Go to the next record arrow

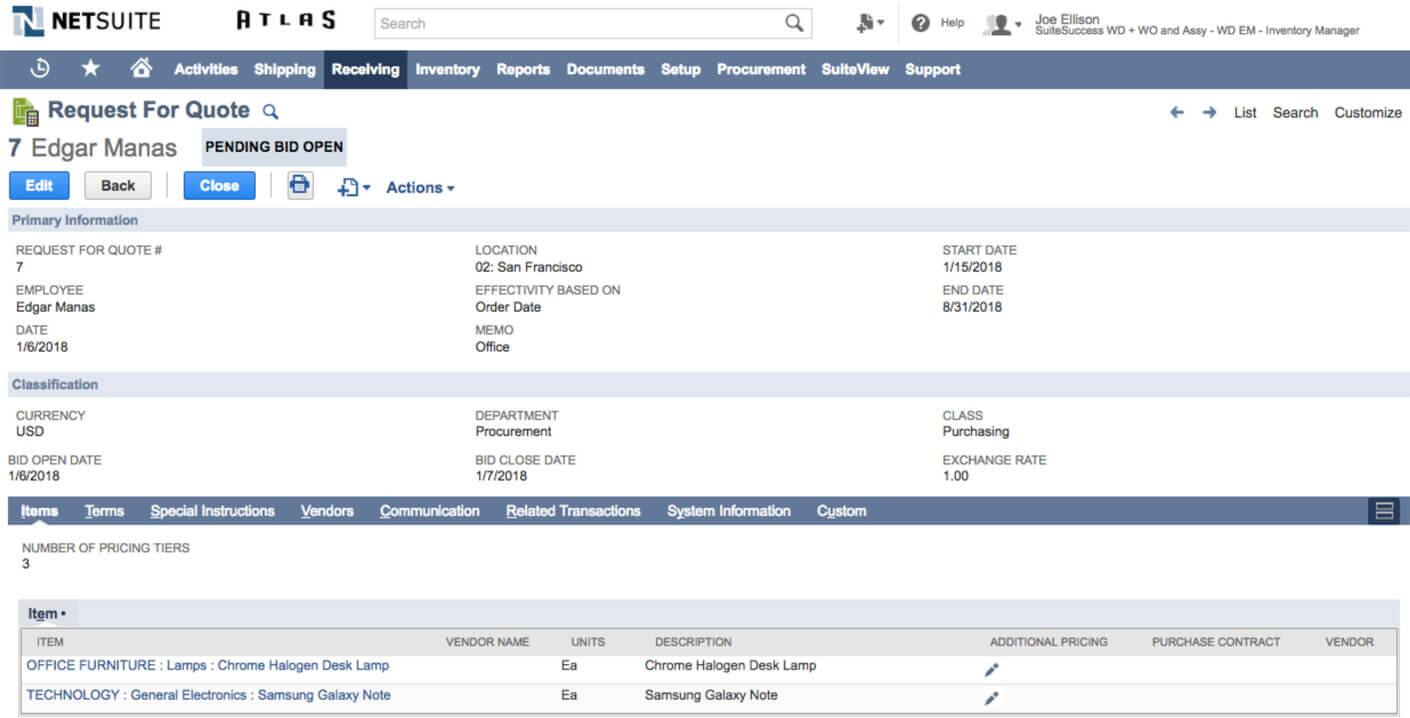click(x=1209, y=112)
